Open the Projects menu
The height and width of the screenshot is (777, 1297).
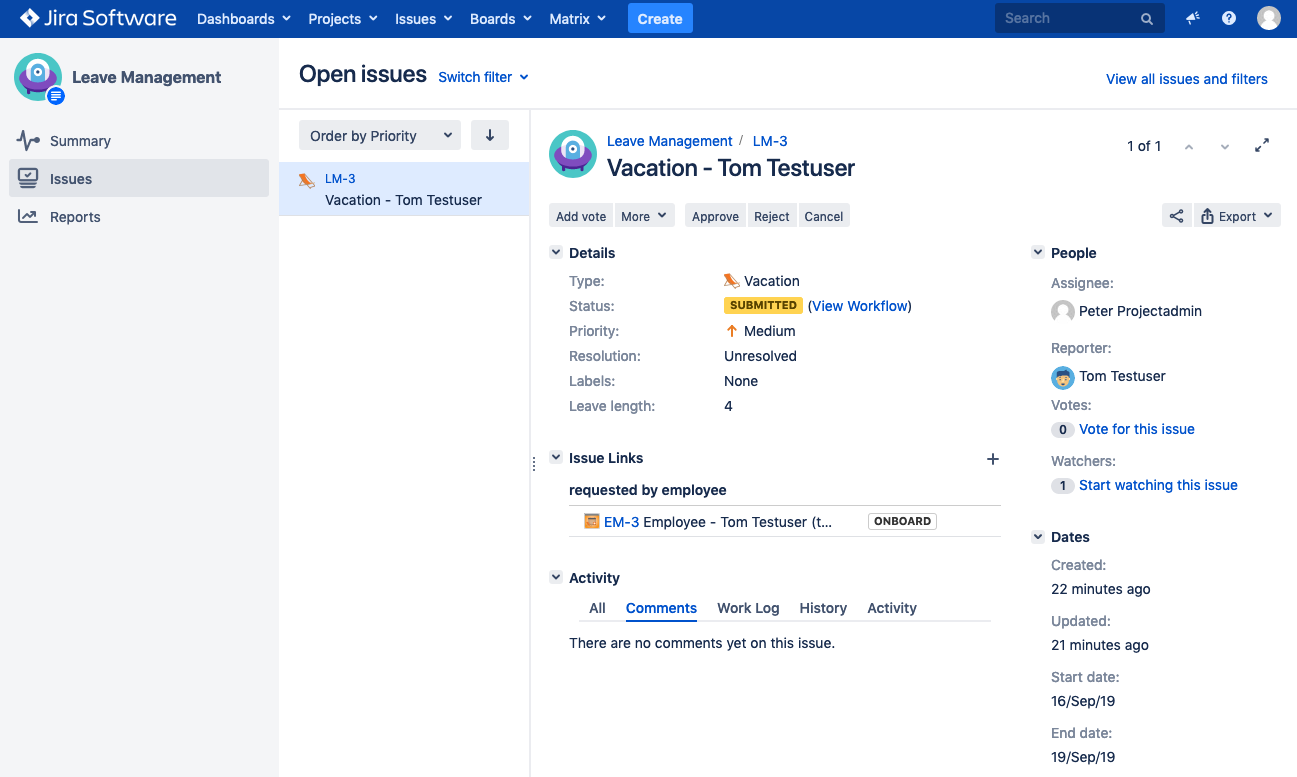(343, 19)
